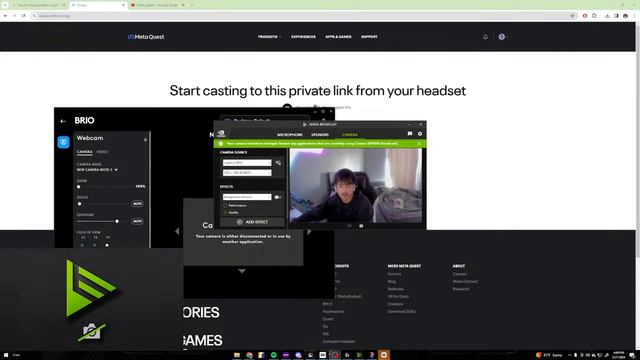Image resolution: width=640 pixels, height=360 pixels.
Task: Open Chrome from the taskbar
Action: click(x=249, y=355)
